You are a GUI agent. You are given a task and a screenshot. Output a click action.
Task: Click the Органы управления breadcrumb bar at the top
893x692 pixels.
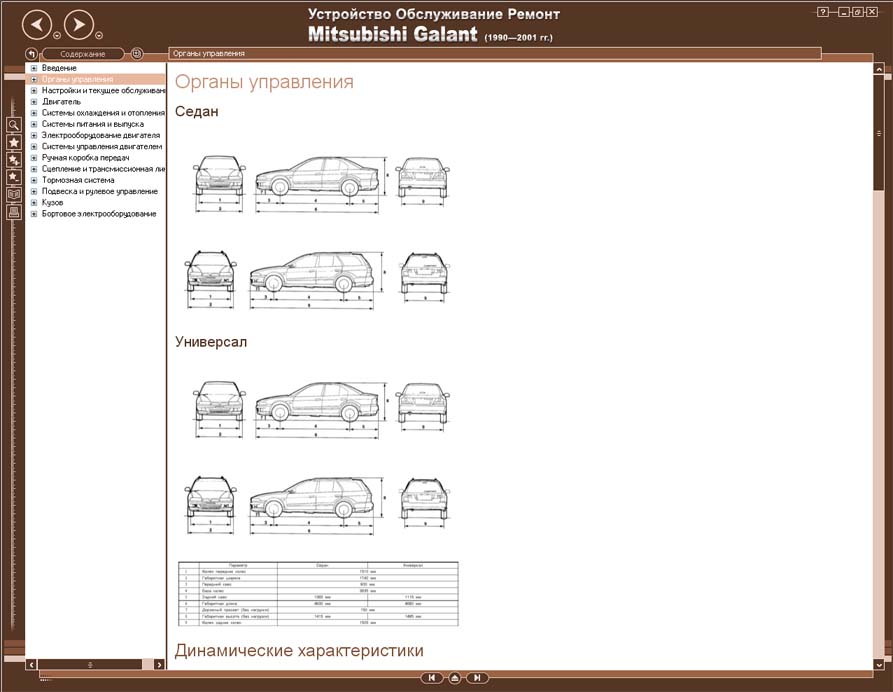[x=494, y=54]
